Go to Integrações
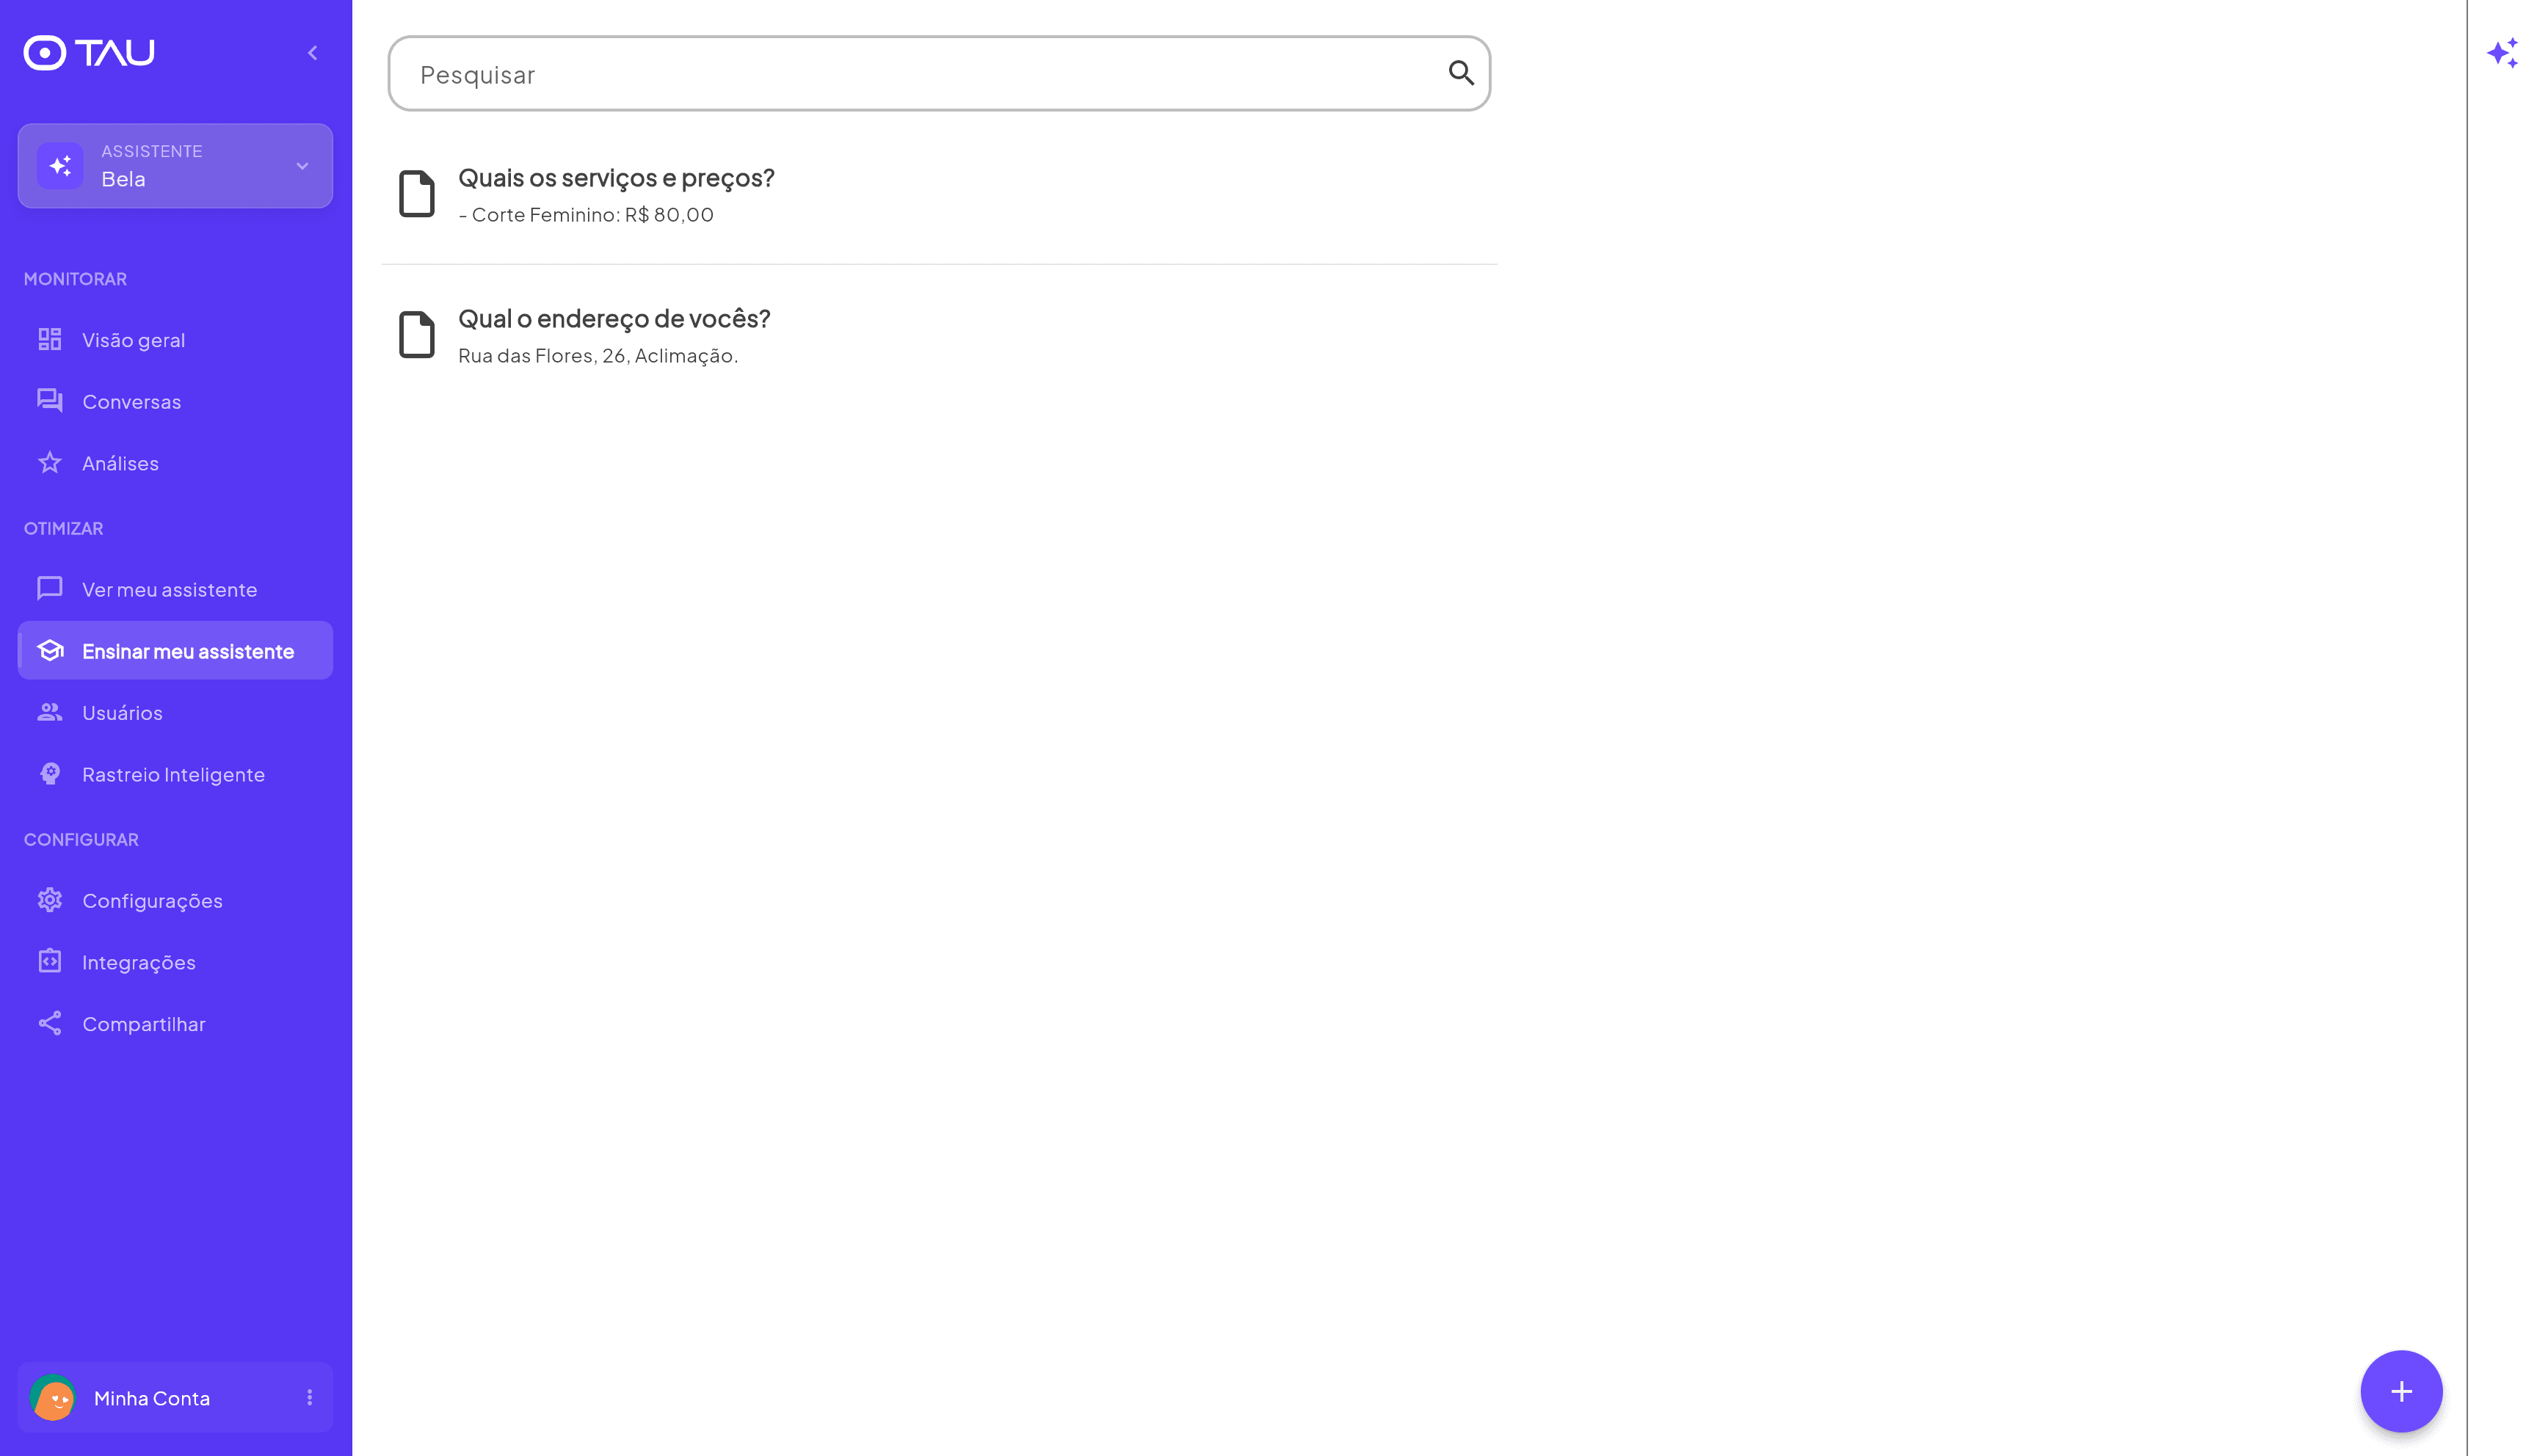This screenshot has height=1456, width=2537. pyautogui.click(x=138, y=963)
